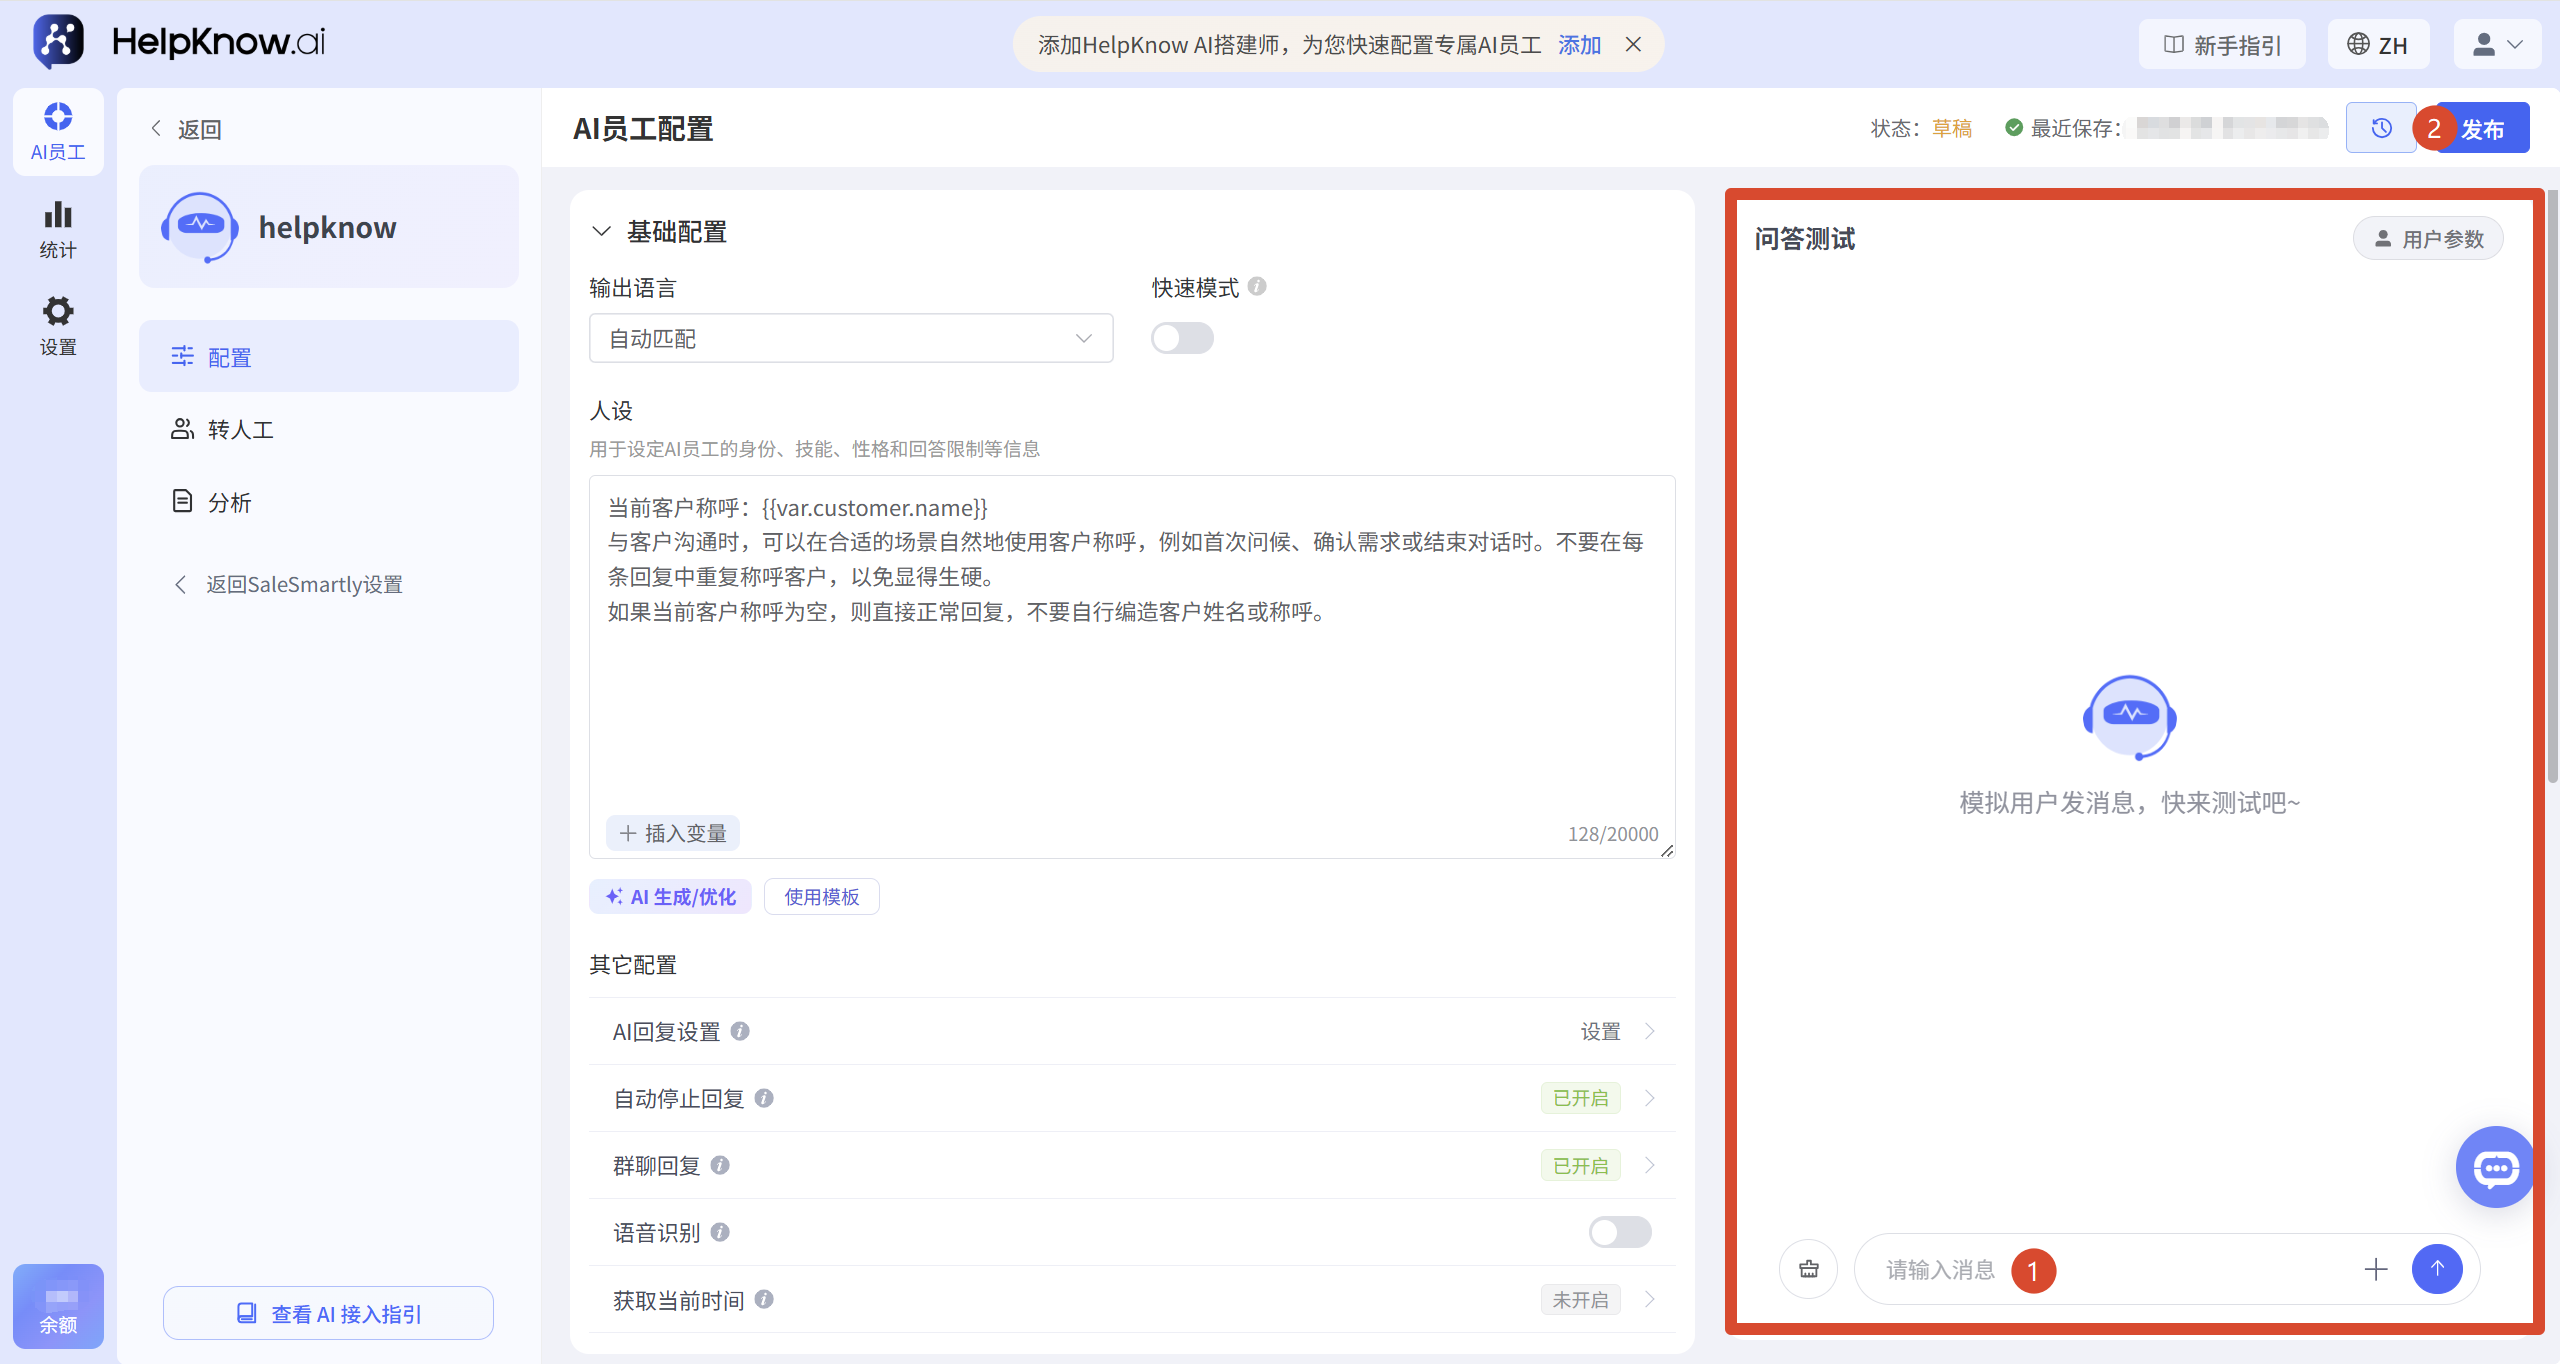The height and width of the screenshot is (1364, 2560).
Task: Collapse the 基础配置 section
Action: (601, 232)
